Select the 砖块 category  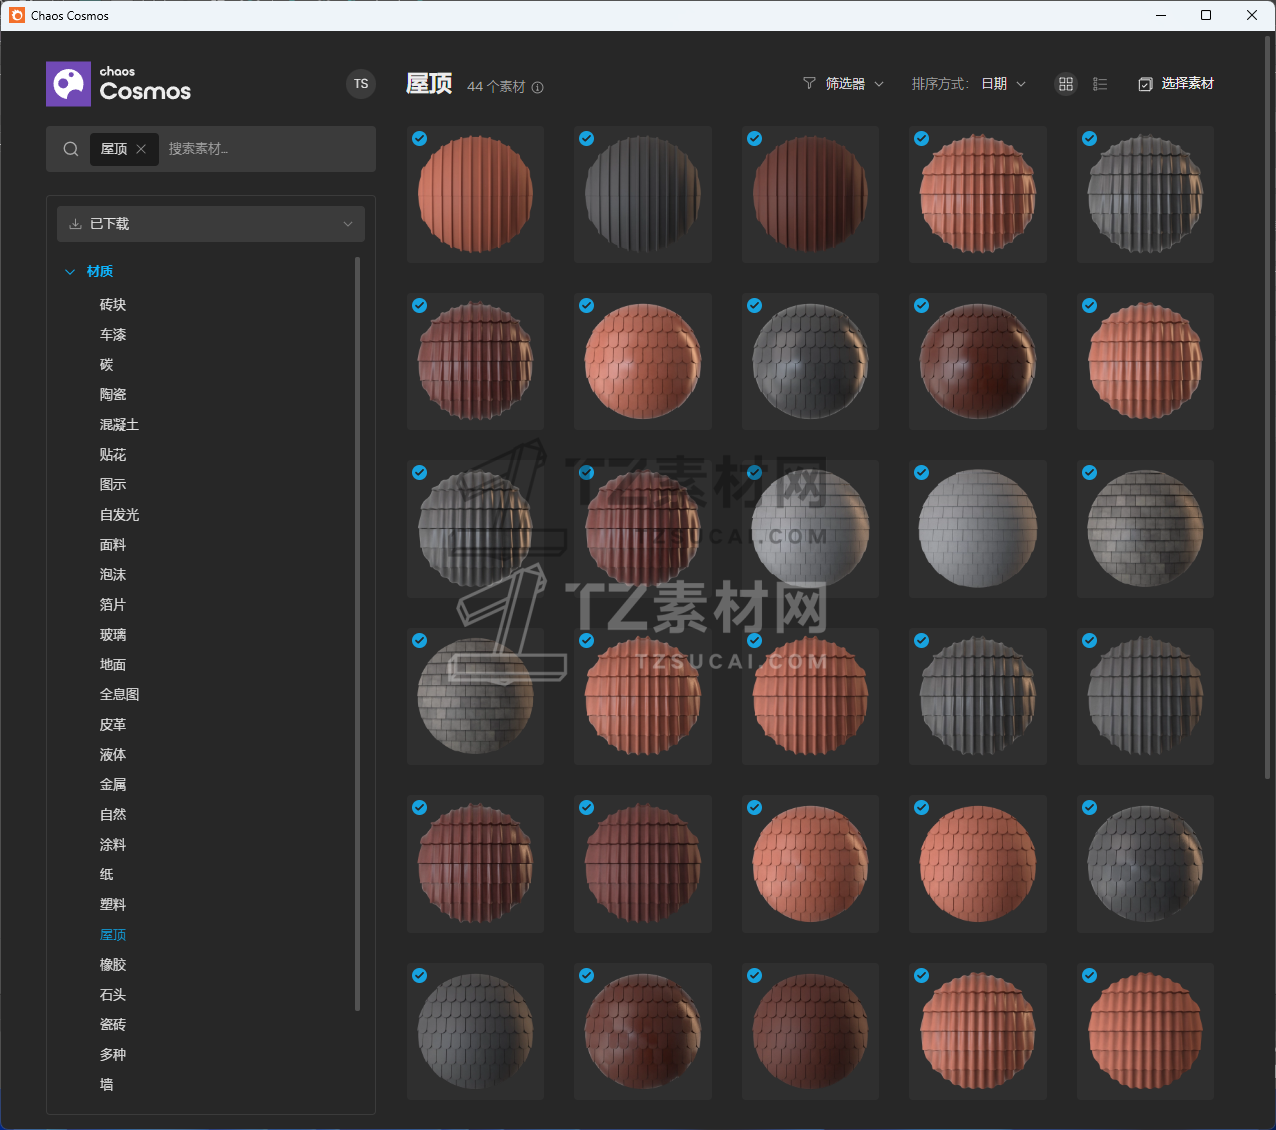click(x=113, y=305)
